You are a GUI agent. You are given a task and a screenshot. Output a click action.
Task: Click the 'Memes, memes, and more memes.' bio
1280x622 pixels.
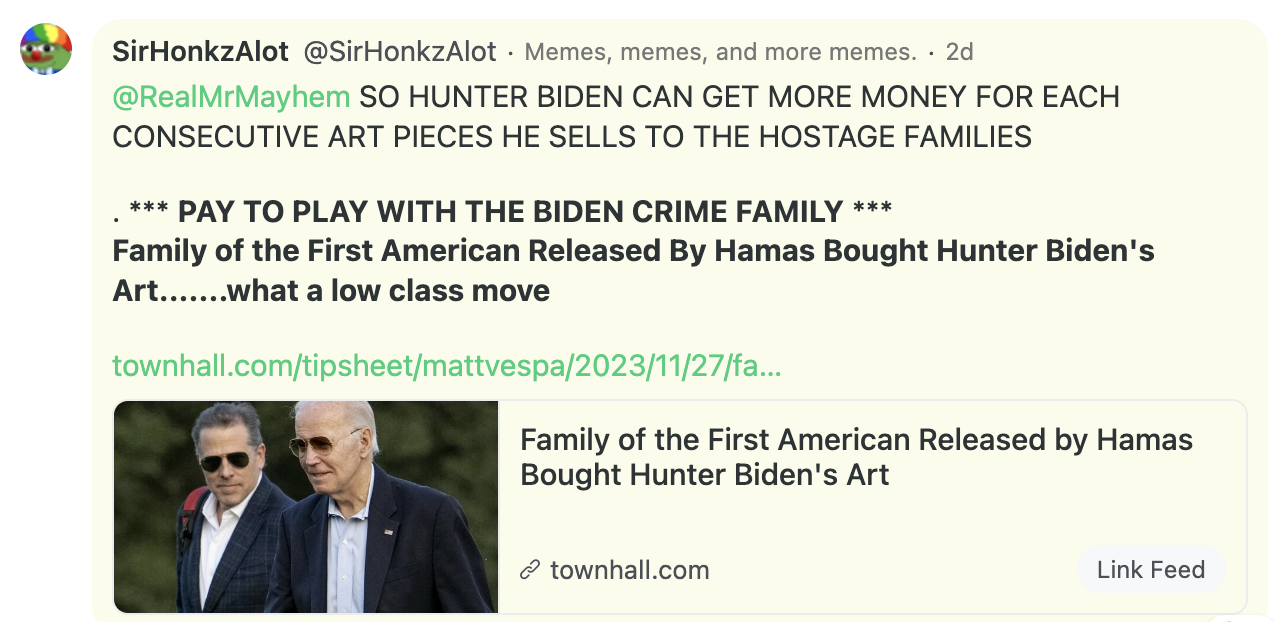(x=720, y=51)
